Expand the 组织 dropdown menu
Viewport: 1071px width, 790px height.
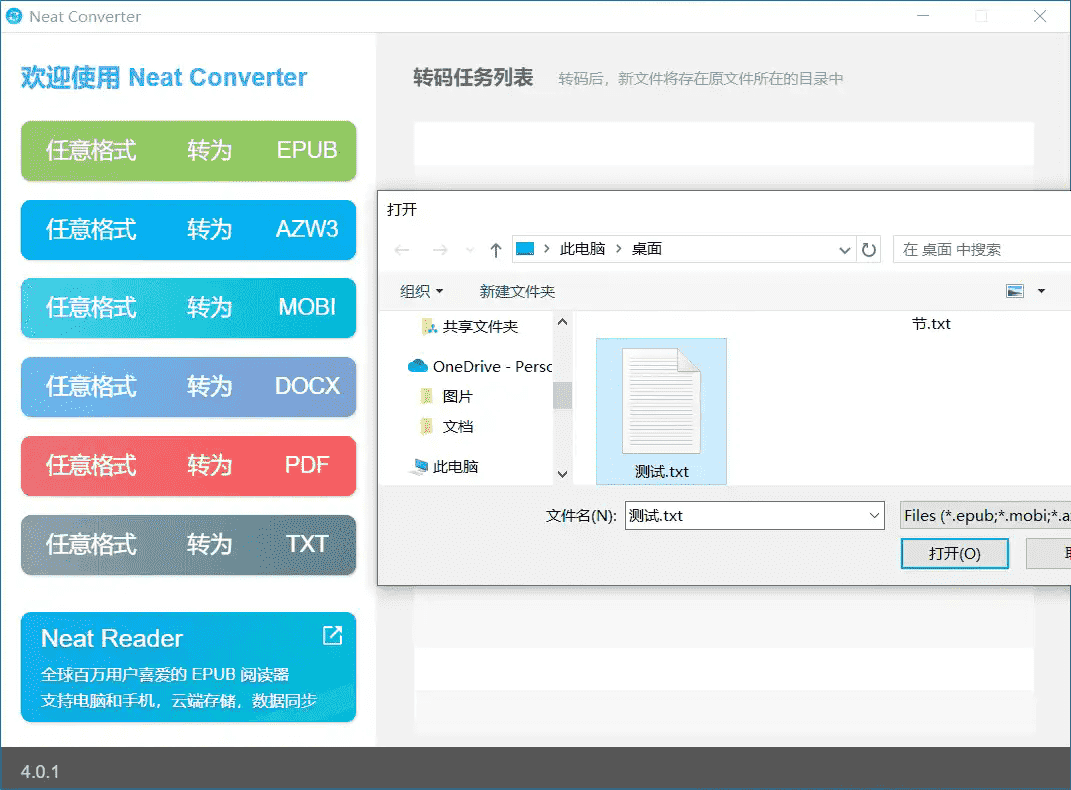click(421, 291)
